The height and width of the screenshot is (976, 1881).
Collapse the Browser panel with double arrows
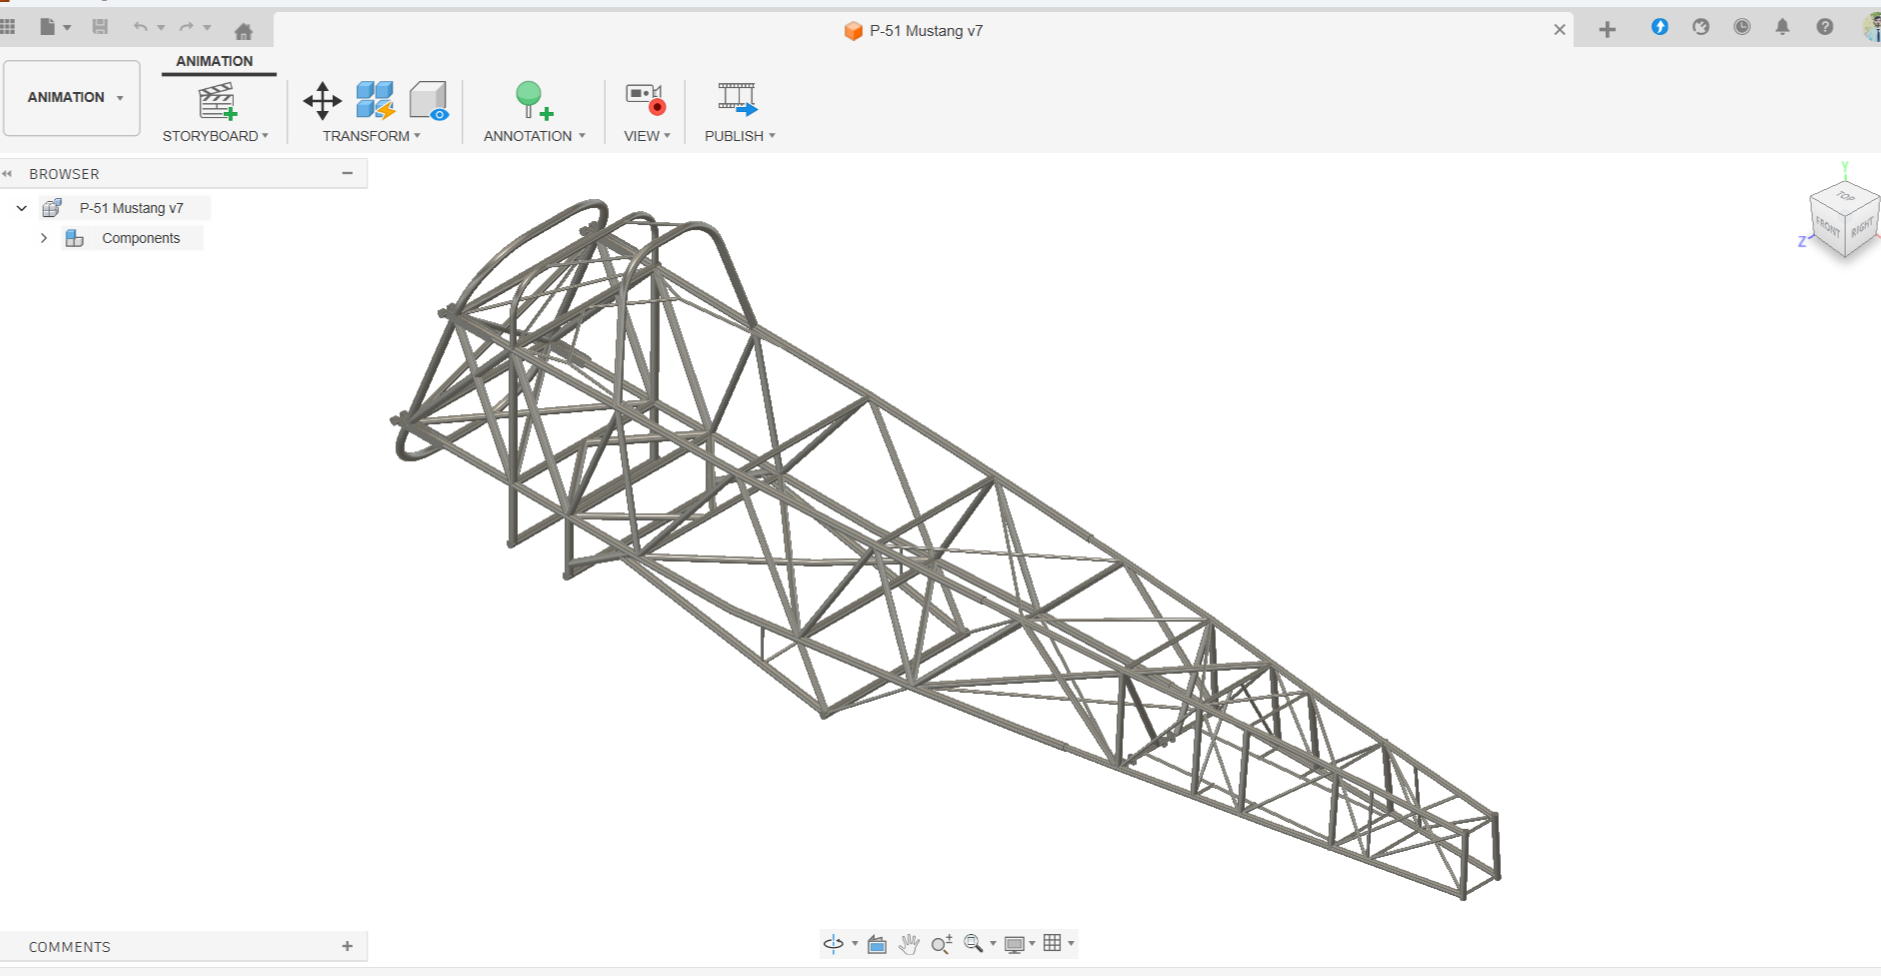[x=7, y=174]
